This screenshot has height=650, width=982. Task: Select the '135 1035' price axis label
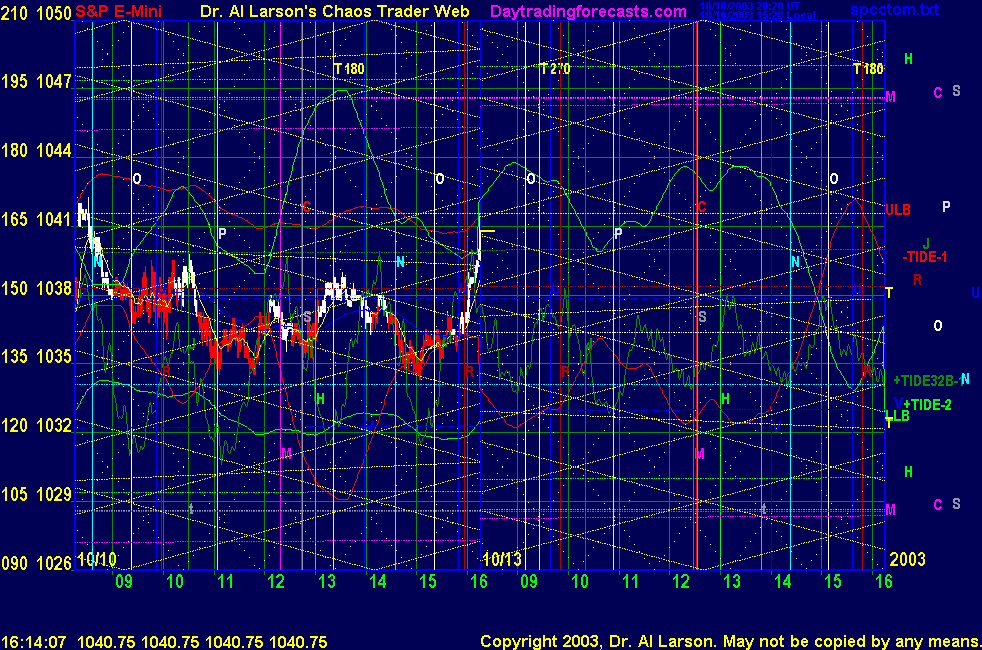[x=36, y=356]
